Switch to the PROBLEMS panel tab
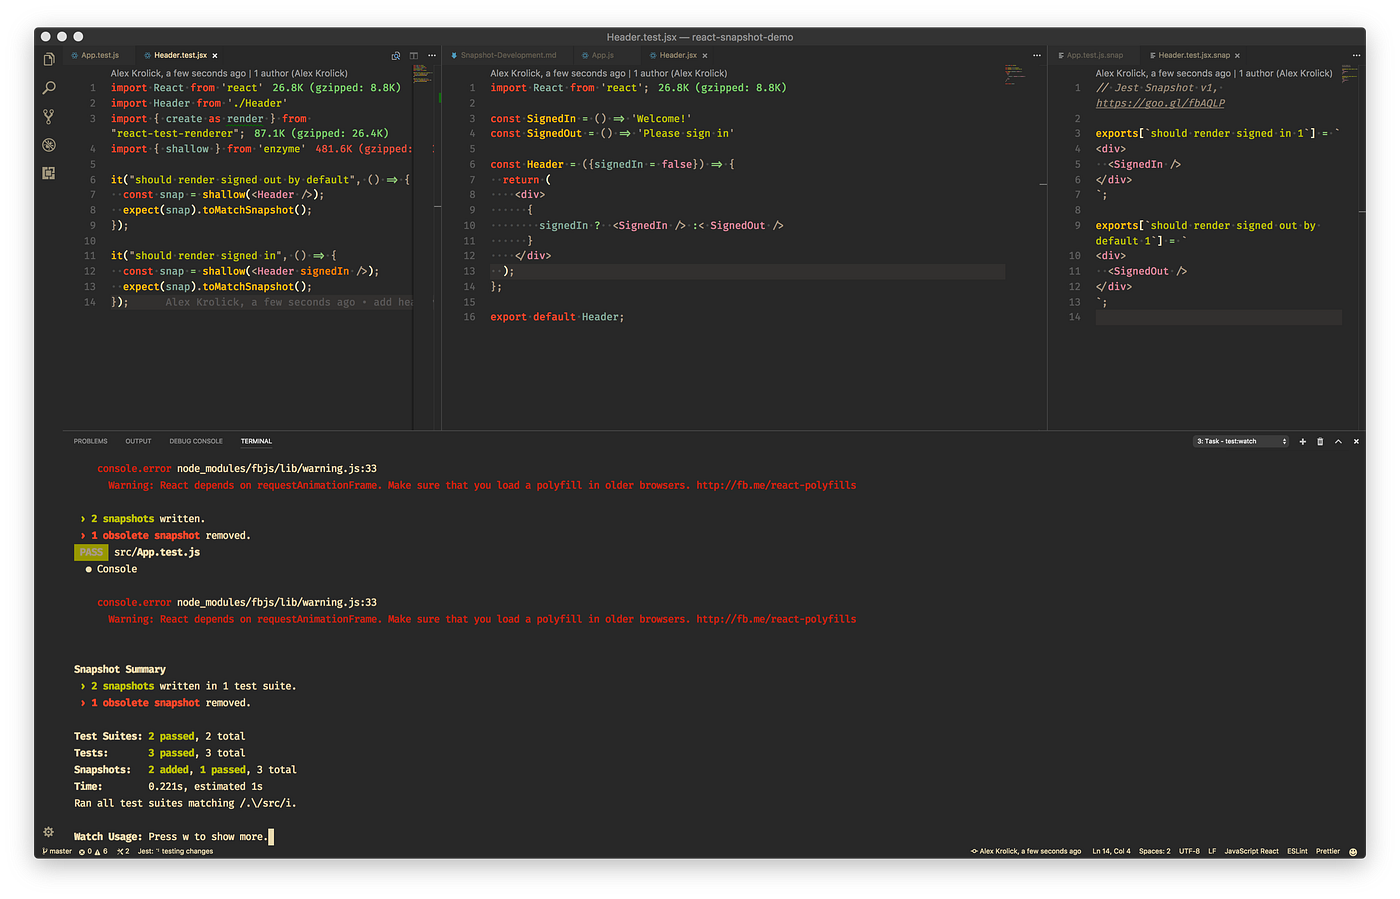This screenshot has width=1400, height=899. [90, 441]
